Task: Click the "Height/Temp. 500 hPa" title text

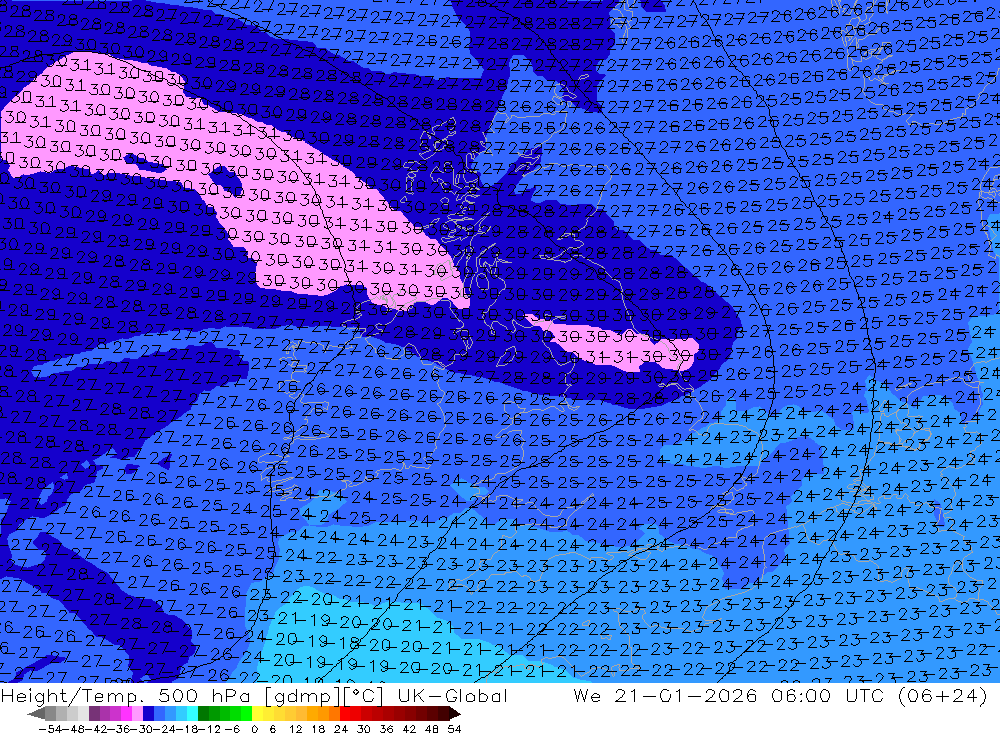Action: click(x=126, y=695)
